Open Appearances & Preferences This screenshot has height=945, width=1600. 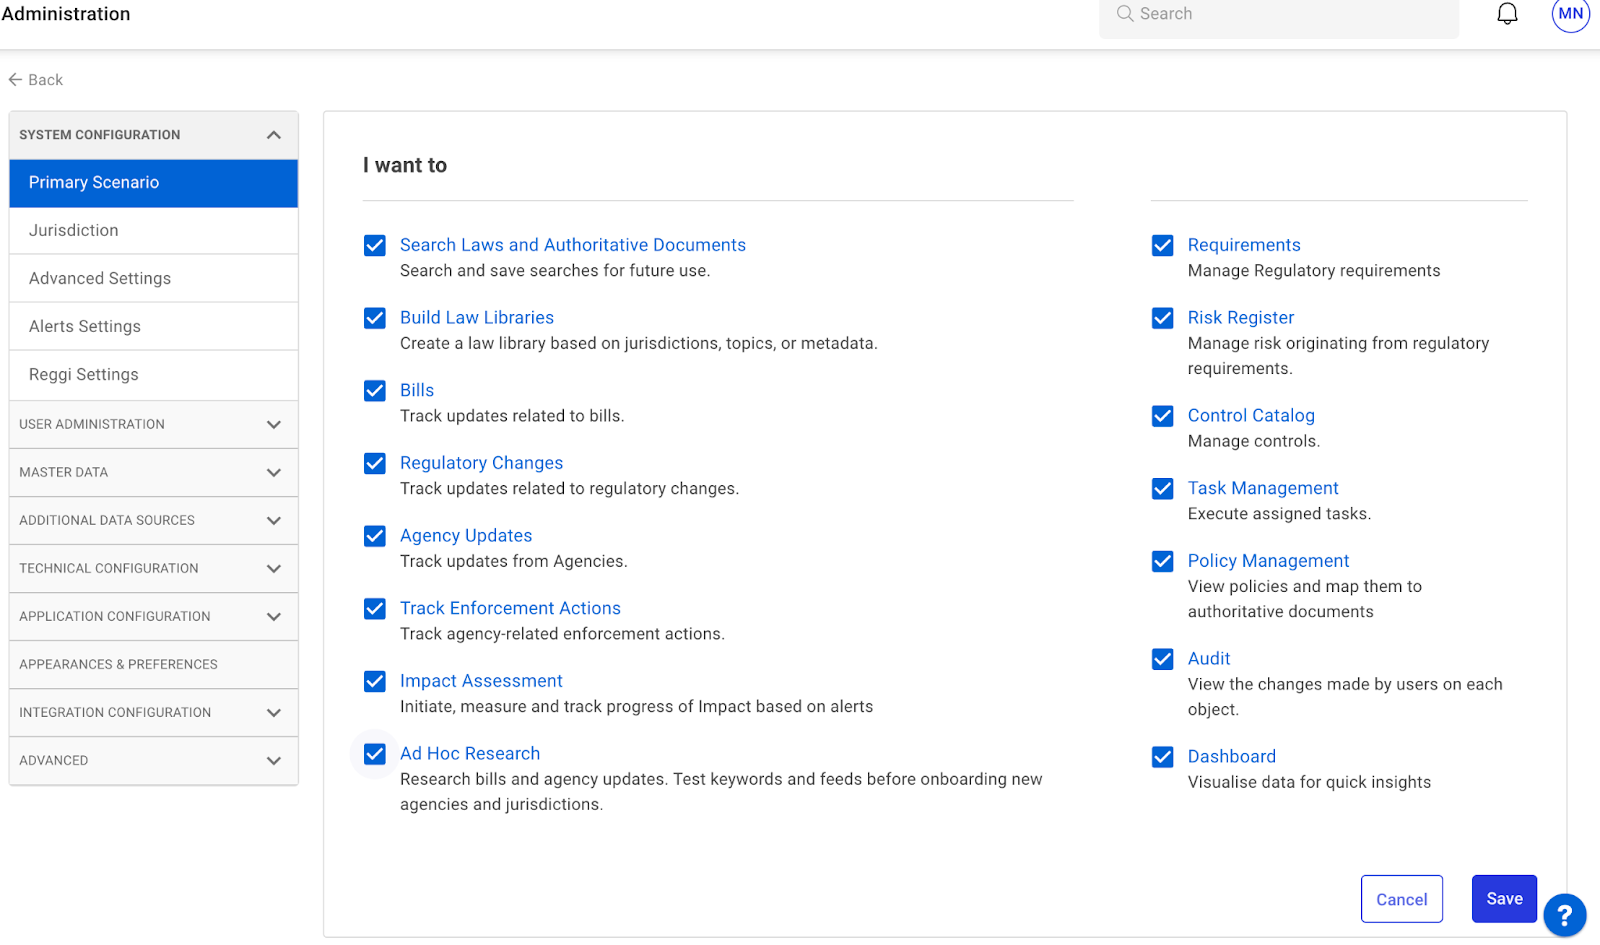[x=118, y=665]
